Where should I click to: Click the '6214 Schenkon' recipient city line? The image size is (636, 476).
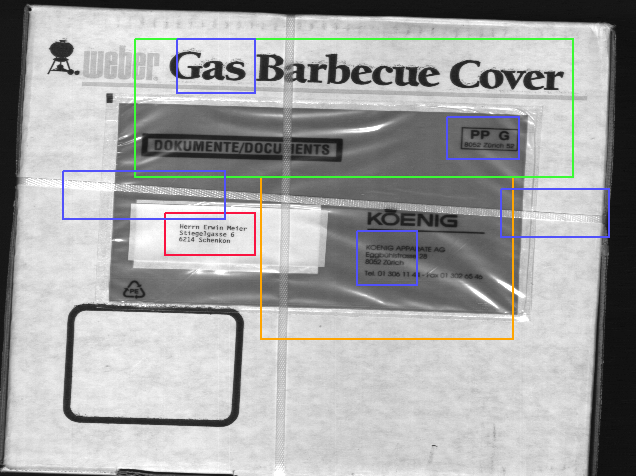point(204,240)
